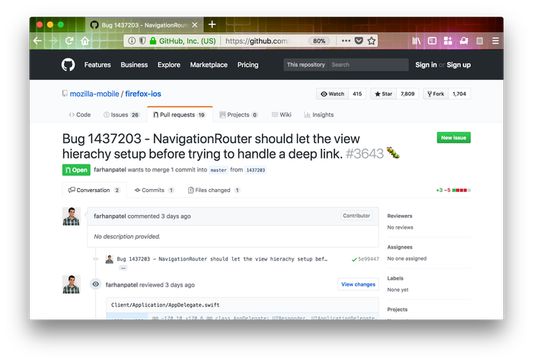This screenshot has width=533, height=362.
Task: Open the commit message Bug 1437203 link
Action: (x=222, y=259)
